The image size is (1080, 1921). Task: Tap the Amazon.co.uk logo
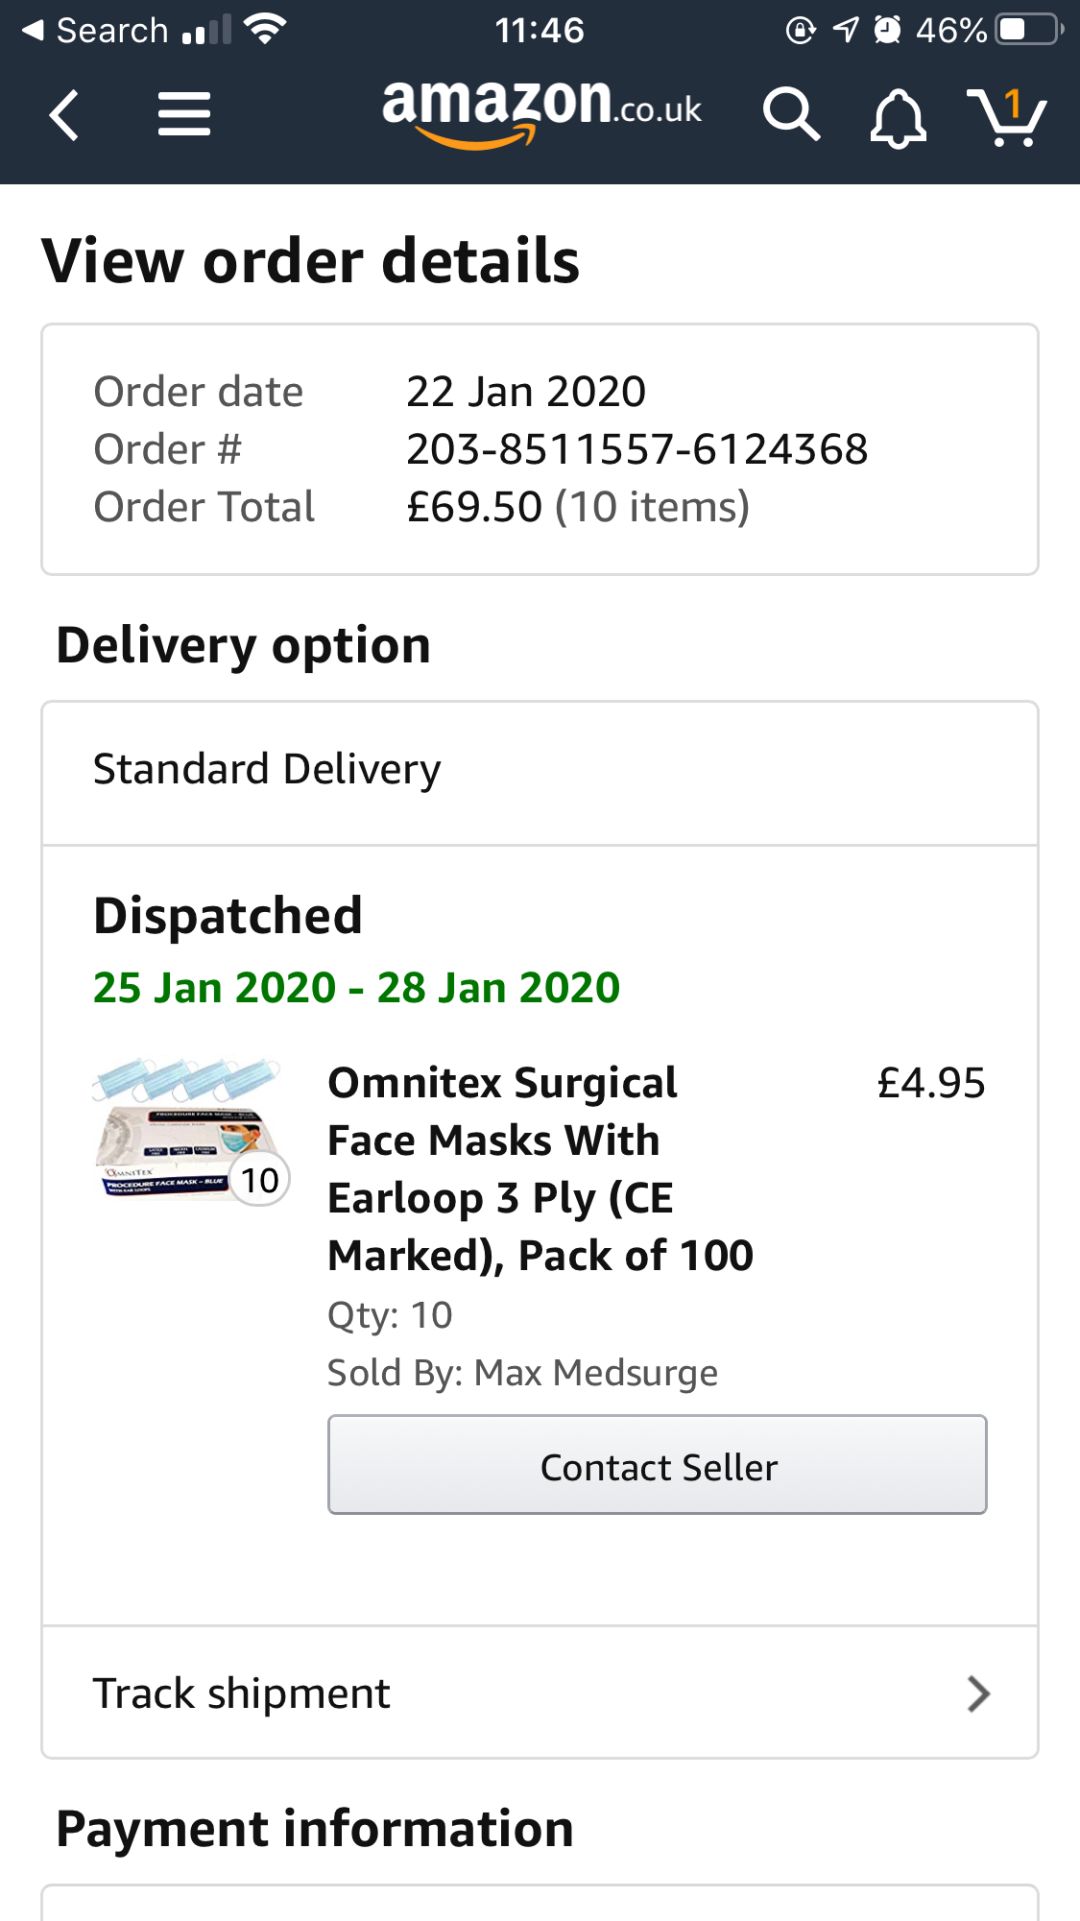click(x=541, y=111)
